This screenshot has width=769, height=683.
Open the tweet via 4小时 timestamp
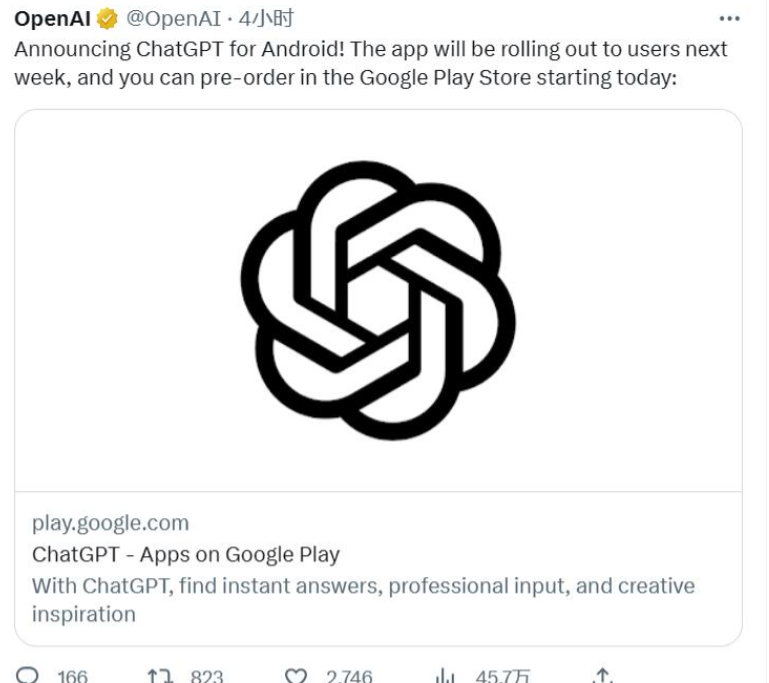(266, 19)
